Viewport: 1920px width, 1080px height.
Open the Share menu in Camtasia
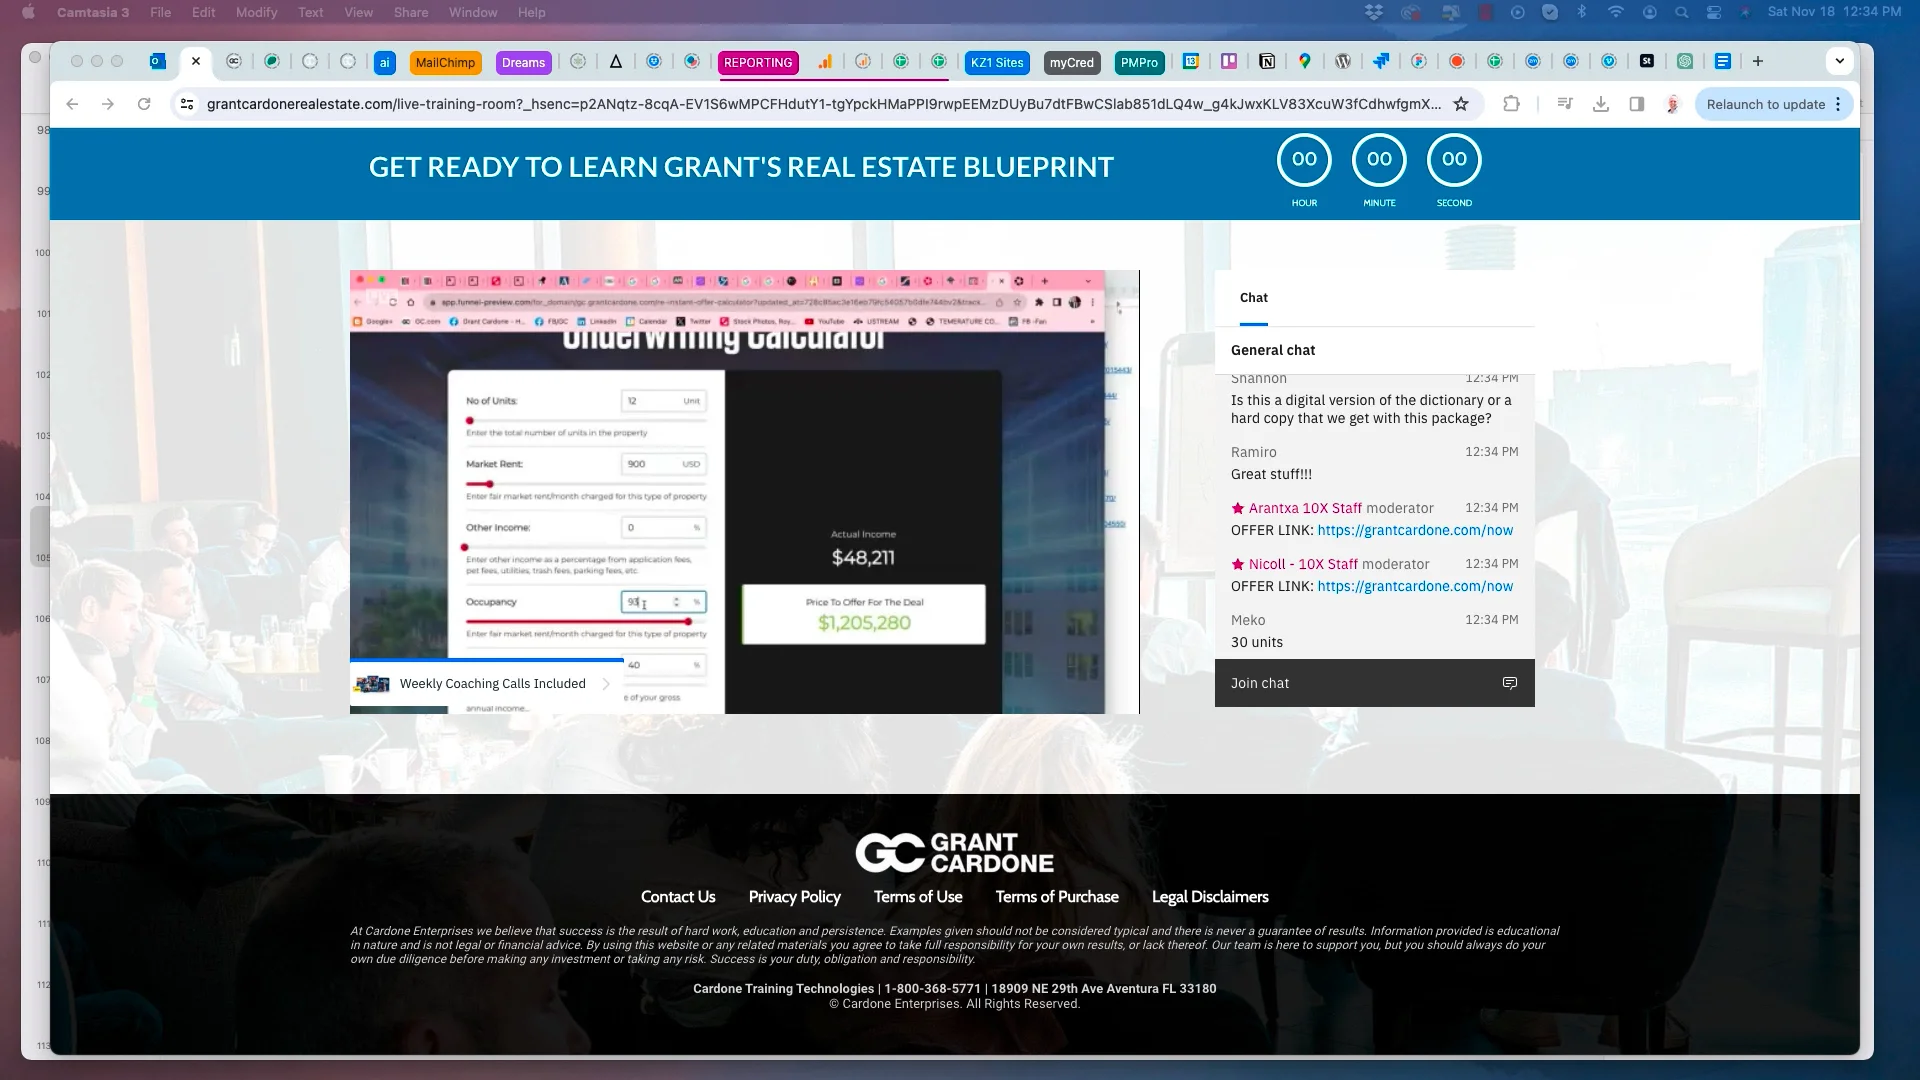[410, 12]
